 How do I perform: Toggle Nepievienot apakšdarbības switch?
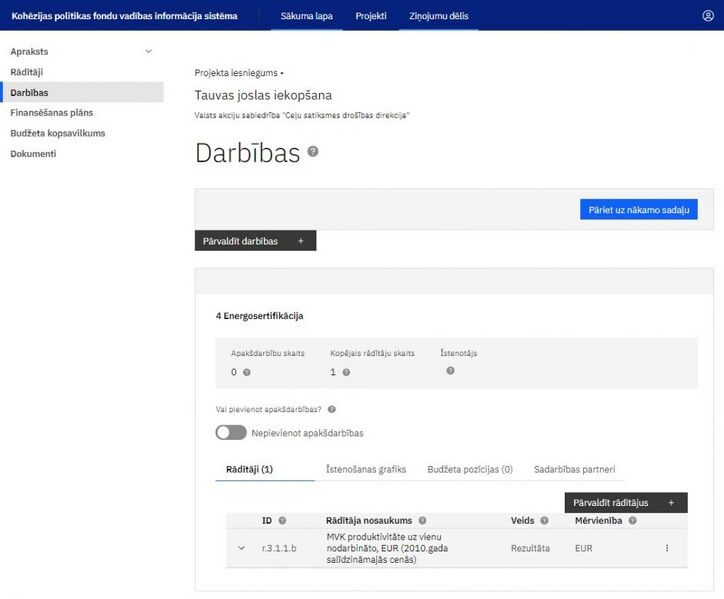pos(231,433)
